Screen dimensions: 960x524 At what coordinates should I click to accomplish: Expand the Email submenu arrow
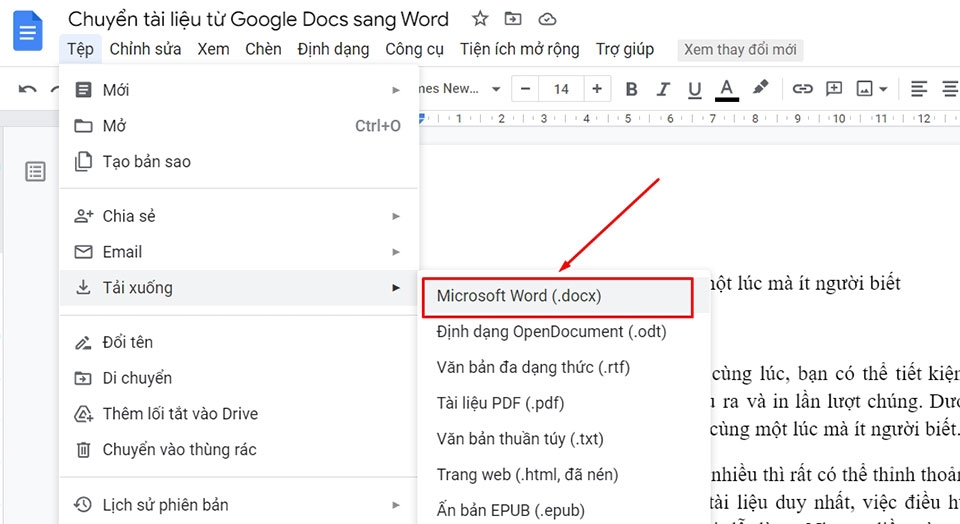(396, 252)
